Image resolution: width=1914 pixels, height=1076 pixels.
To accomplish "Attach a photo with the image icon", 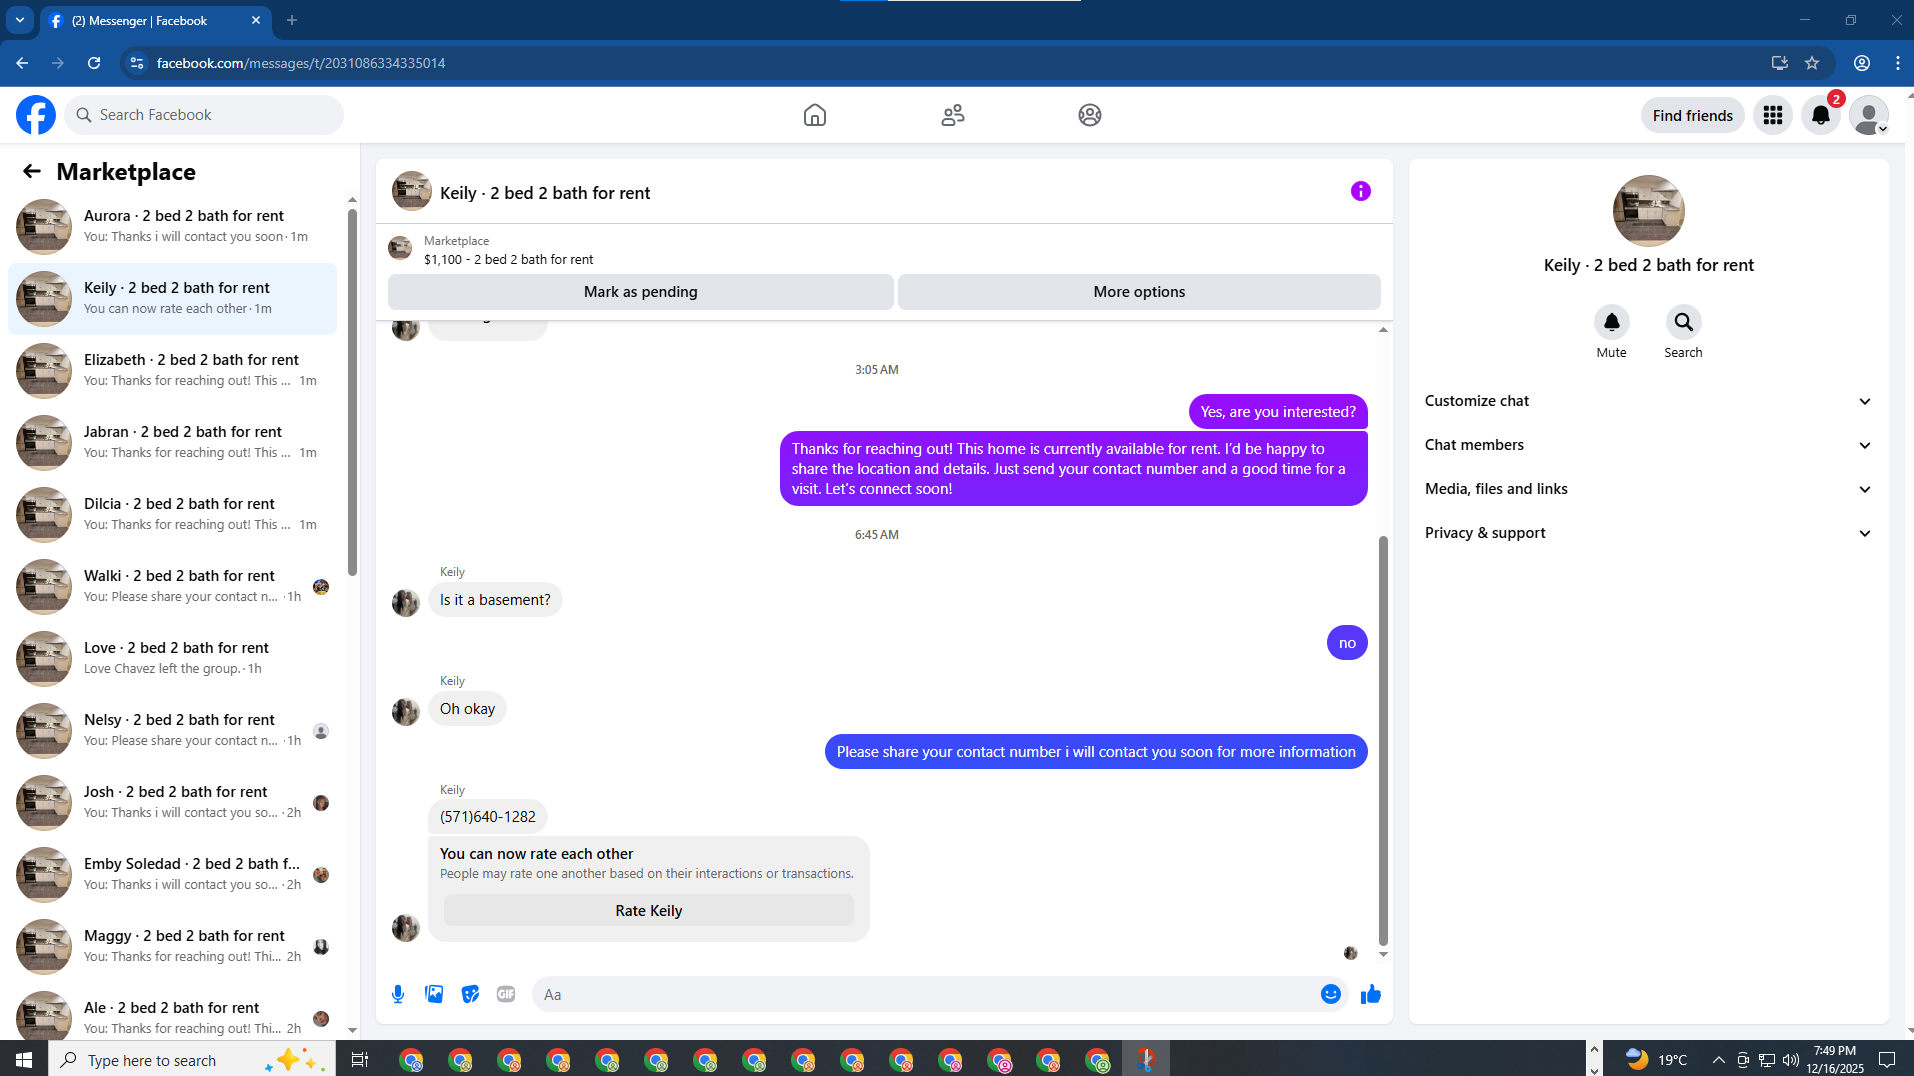I will coord(434,994).
